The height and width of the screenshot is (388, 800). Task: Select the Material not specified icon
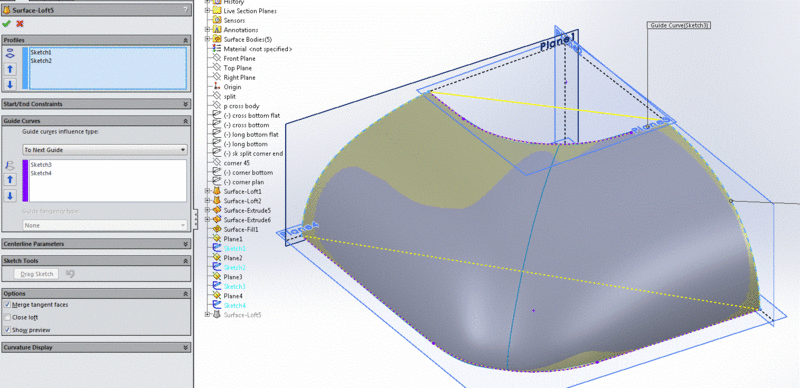[x=216, y=49]
